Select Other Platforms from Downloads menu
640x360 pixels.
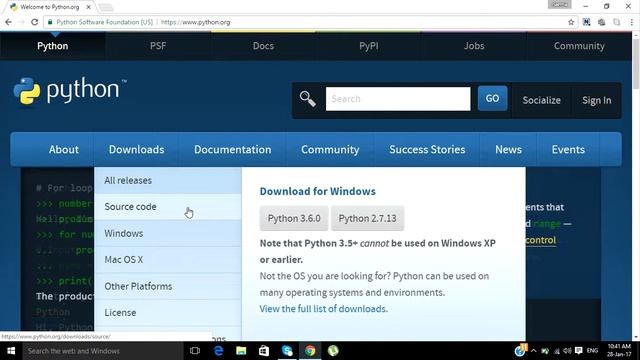[168, 286]
